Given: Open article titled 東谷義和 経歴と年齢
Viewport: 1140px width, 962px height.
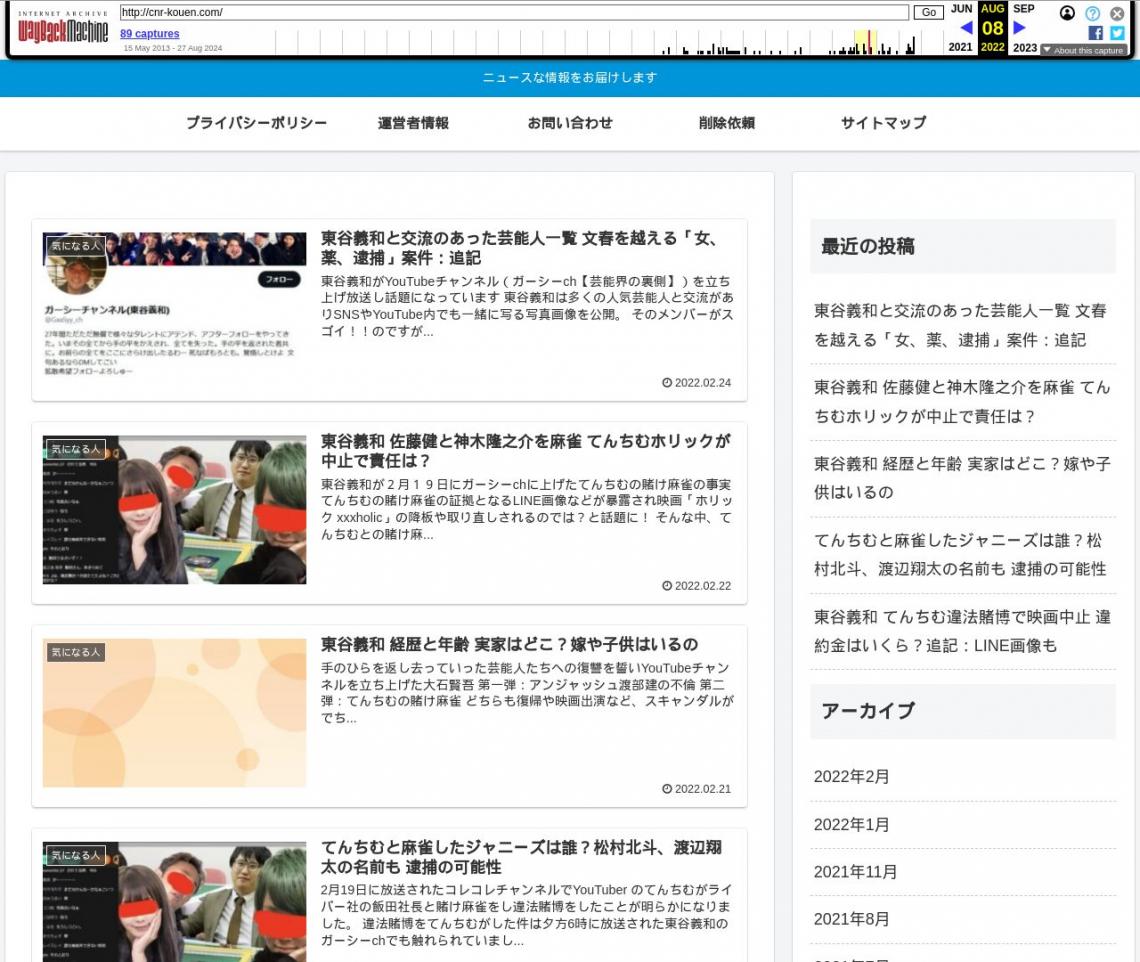Looking at the screenshot, I should coord(509,644).
